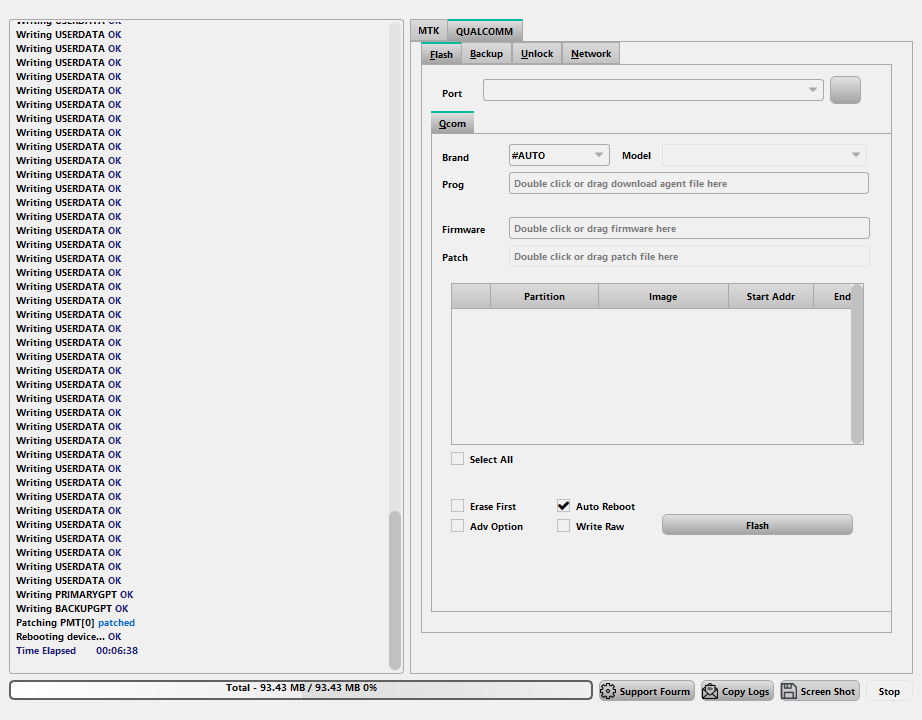Image resolution: width=922 pixels, height=720 pixels.
Task: Go to the Unlock tab
Action: (537, 54)
